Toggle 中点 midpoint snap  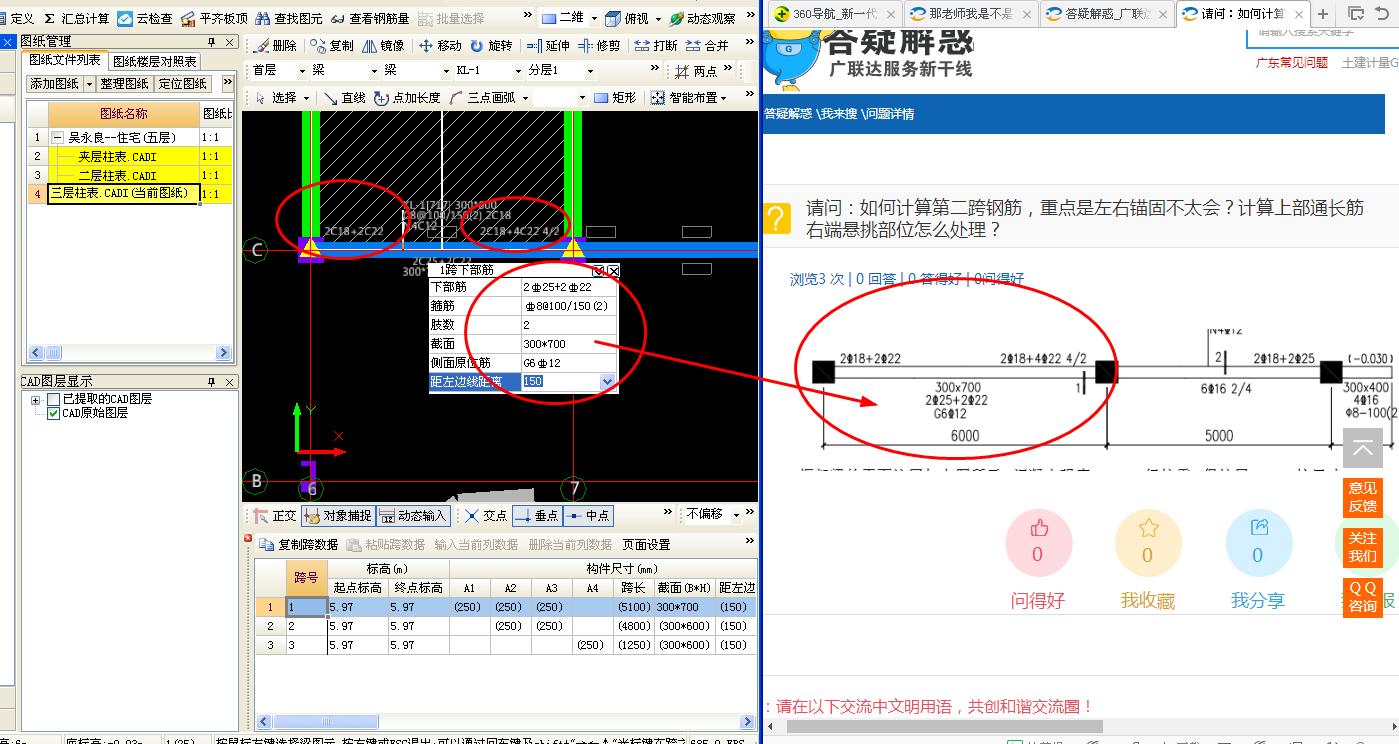pos(587,516)
